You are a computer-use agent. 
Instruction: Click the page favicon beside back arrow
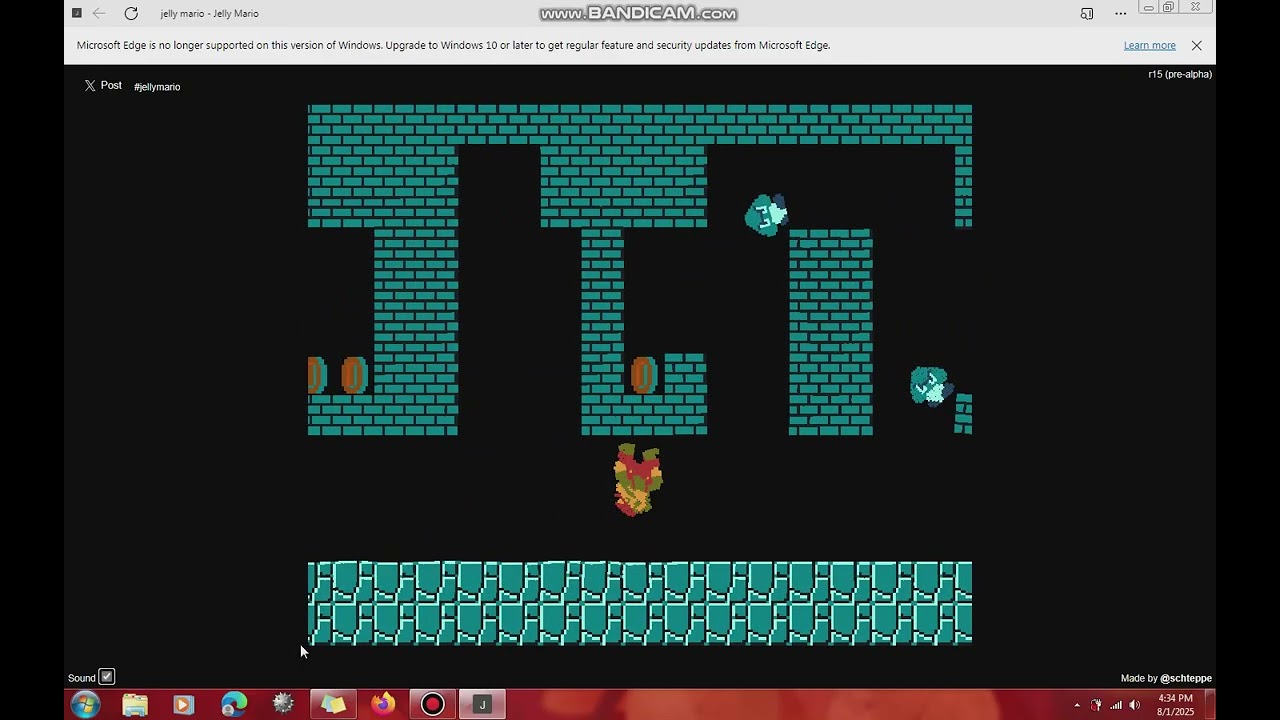pos(76,14)
